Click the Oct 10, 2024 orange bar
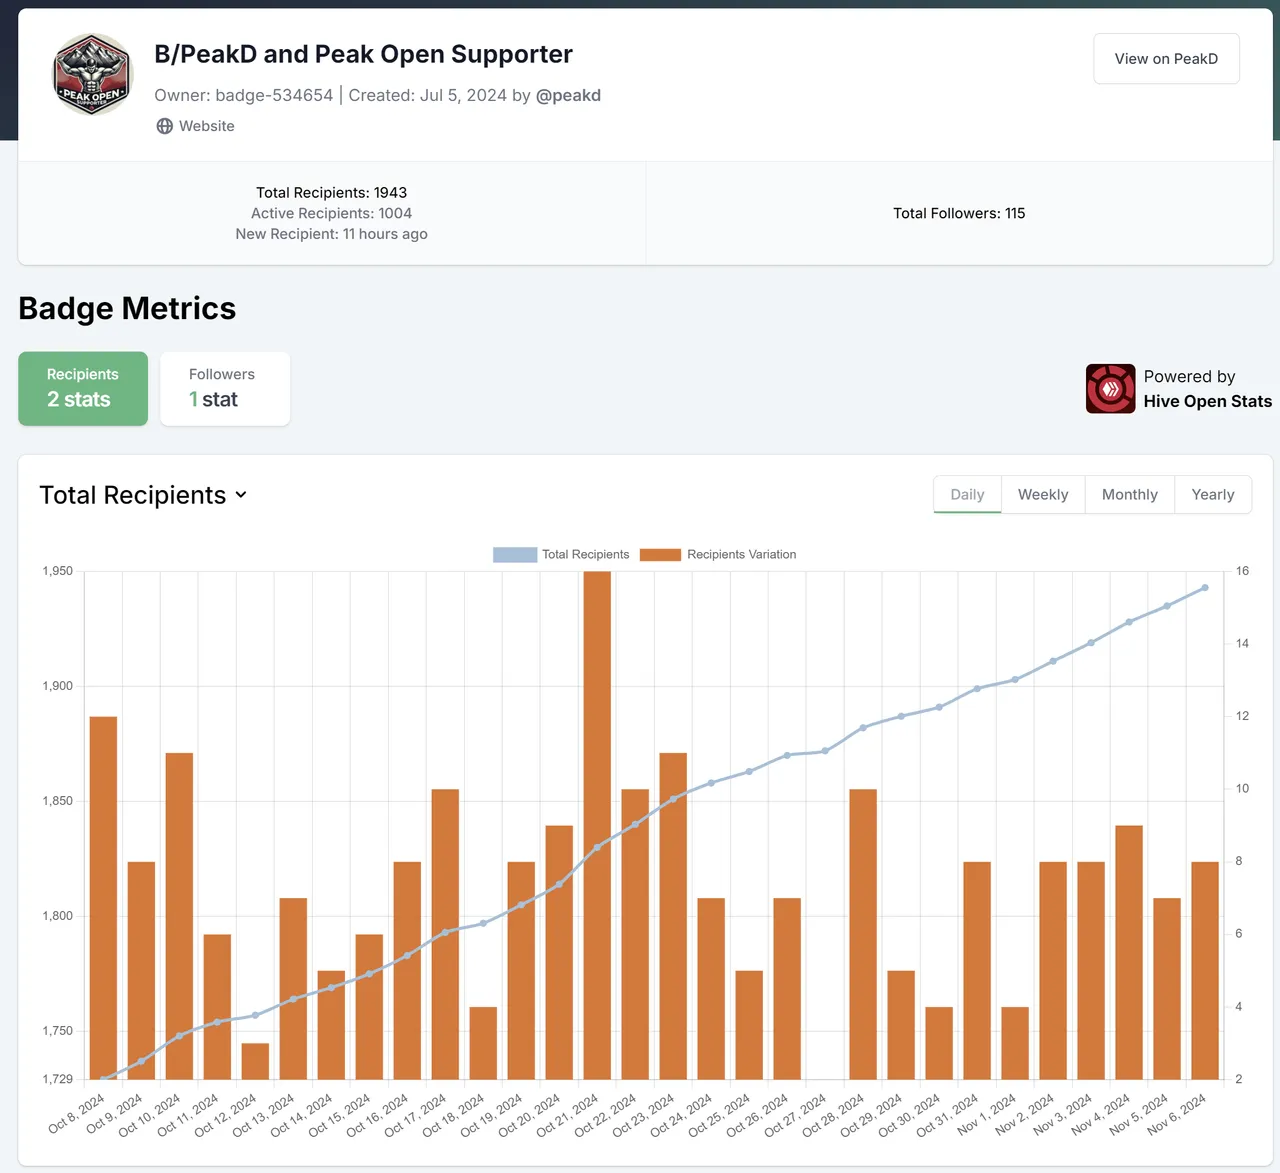The width and height of the screenshot is (1280, 1173). tap(179, 916)
